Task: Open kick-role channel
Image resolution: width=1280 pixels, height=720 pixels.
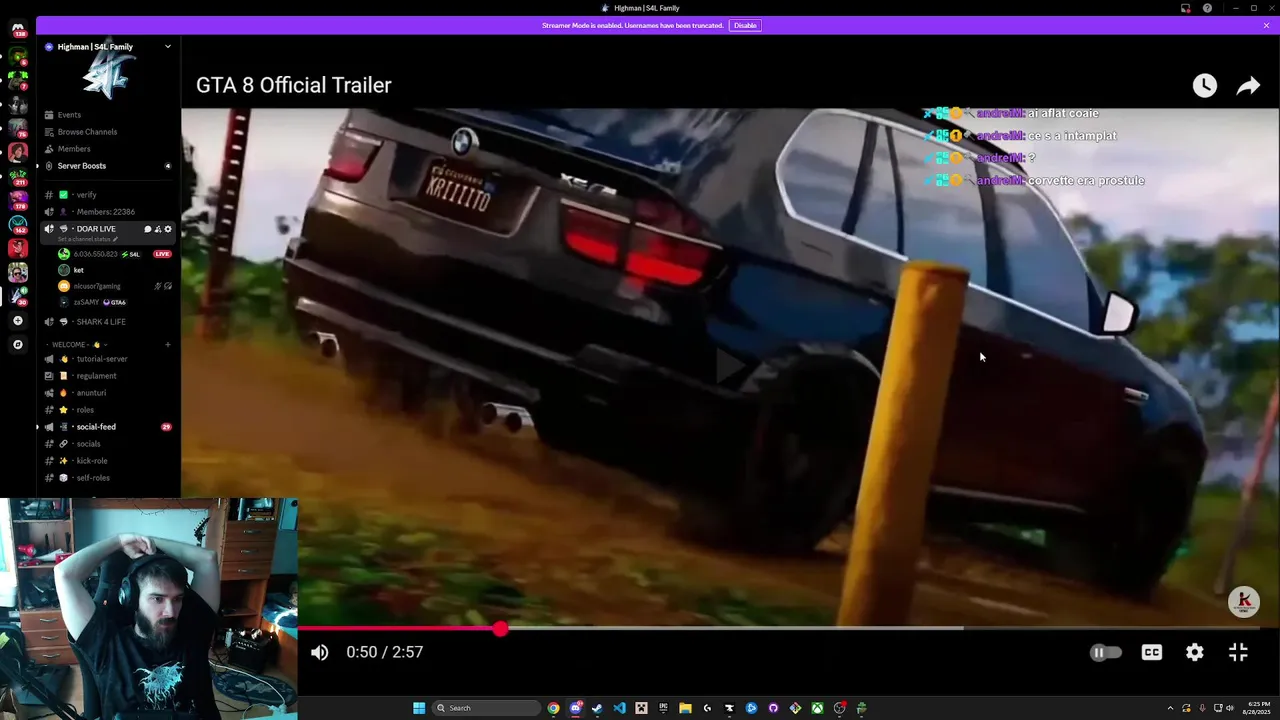Action: (109, 461)
